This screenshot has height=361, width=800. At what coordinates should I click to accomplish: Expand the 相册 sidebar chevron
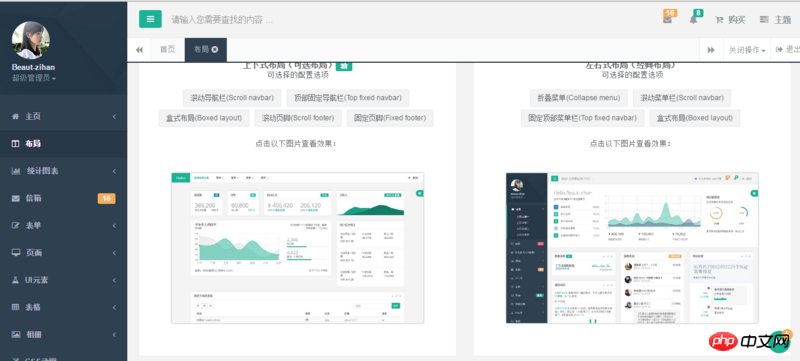click(x=114, y=334)
